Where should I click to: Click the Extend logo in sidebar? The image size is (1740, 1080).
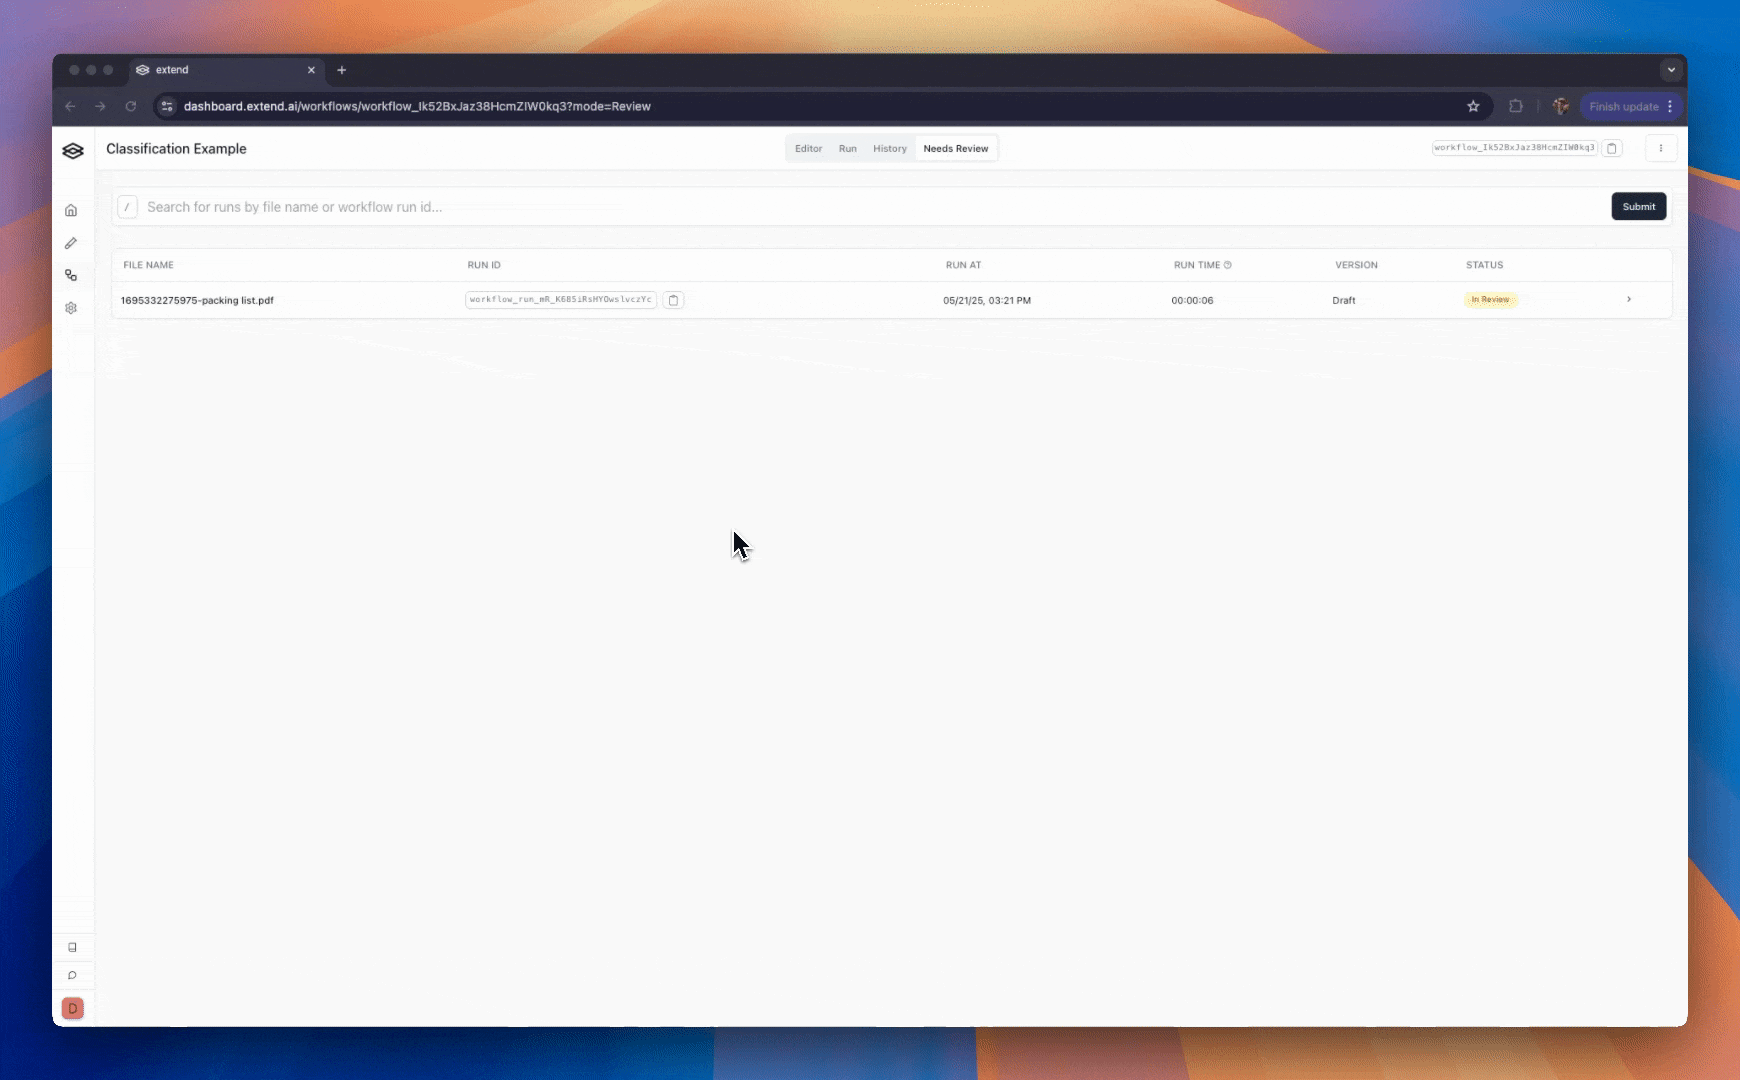pyautogui.click(x=73, y=150)
